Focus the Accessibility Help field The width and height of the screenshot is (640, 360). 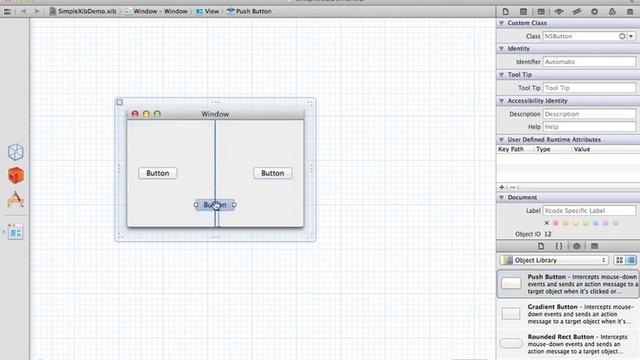tap(589, 127)
